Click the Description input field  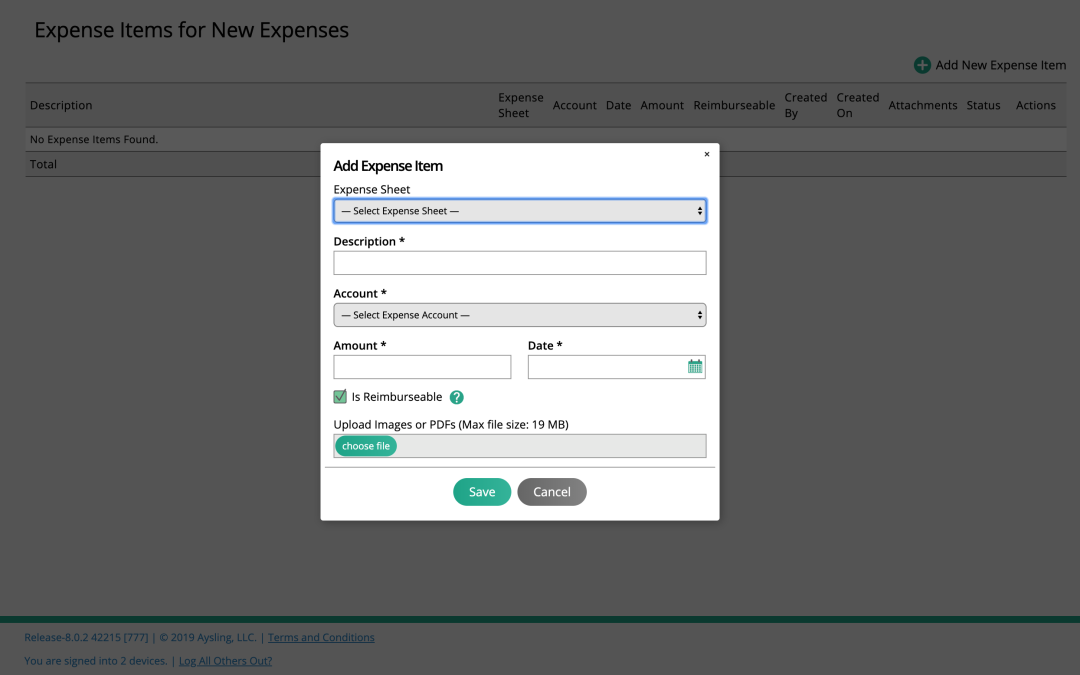point(519,262)
